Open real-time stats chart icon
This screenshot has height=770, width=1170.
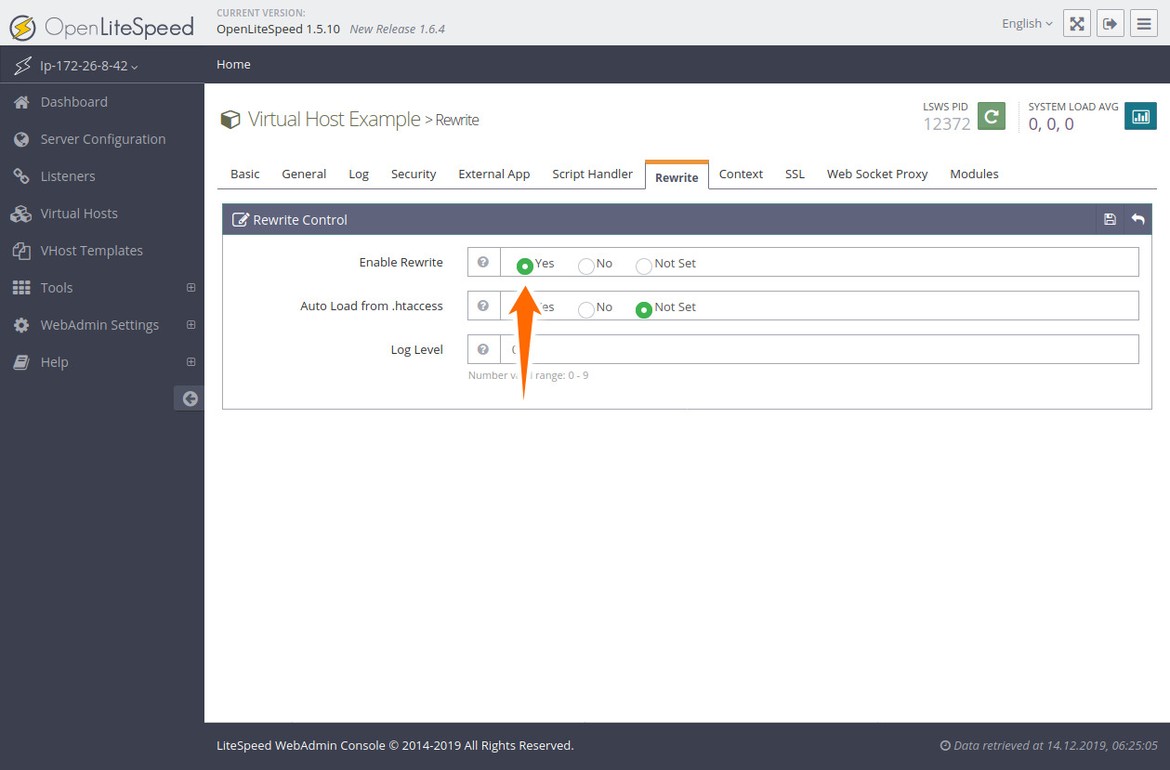[1140, 116]
